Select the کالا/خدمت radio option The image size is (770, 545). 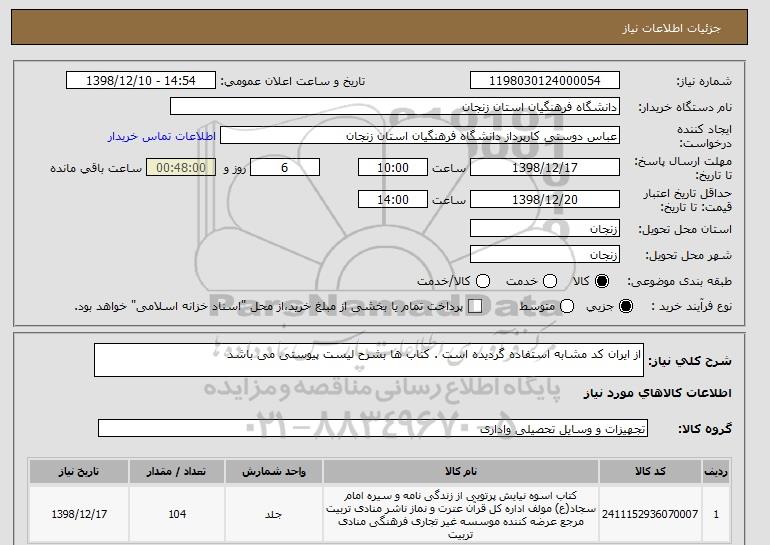(x=483, y=281)
